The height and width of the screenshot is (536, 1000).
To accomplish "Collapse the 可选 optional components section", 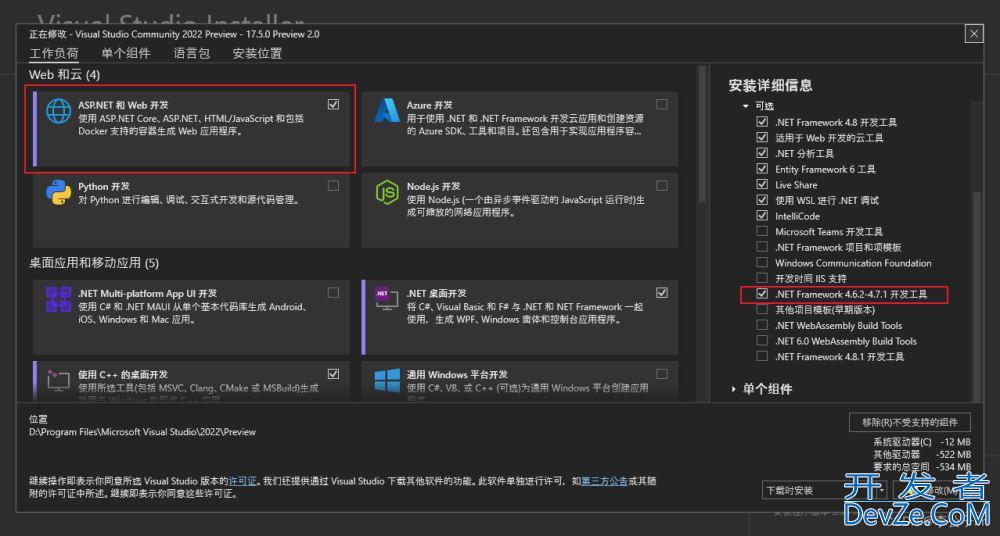I will (x=746, y=106).
